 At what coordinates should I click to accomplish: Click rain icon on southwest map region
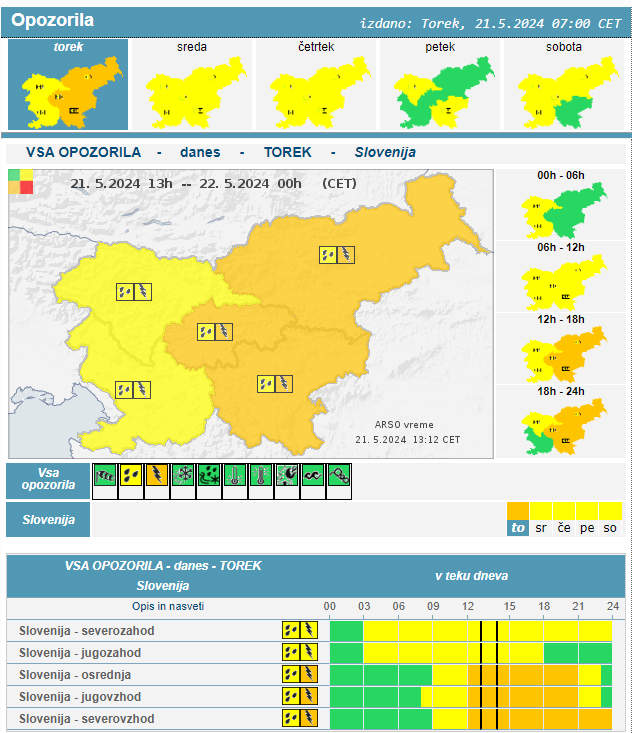pyautogui.click(x=124, y=390)
